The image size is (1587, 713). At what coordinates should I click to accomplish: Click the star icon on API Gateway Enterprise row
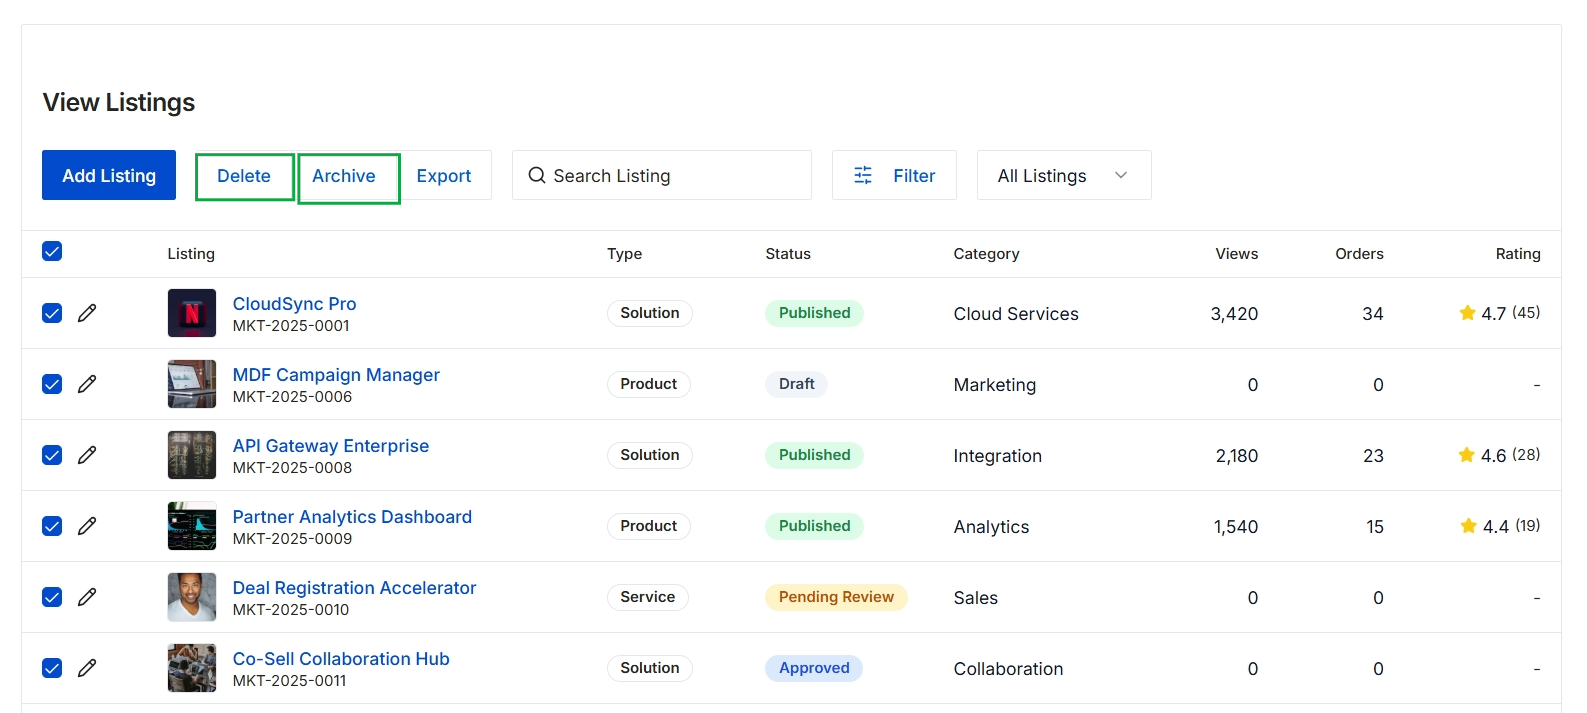tap(1467, 455)
